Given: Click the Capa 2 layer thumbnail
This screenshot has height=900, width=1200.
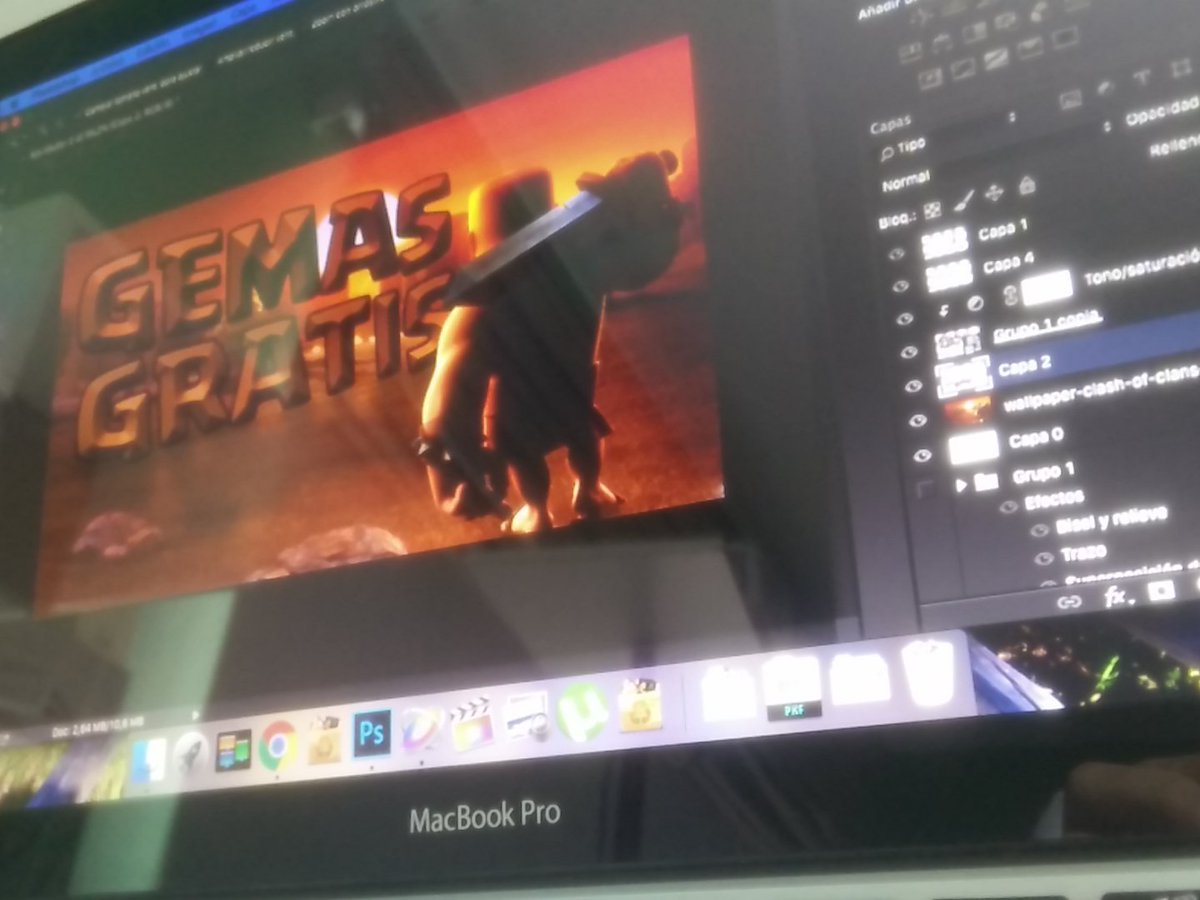Looking at the screenshot, I should [964, 375].
